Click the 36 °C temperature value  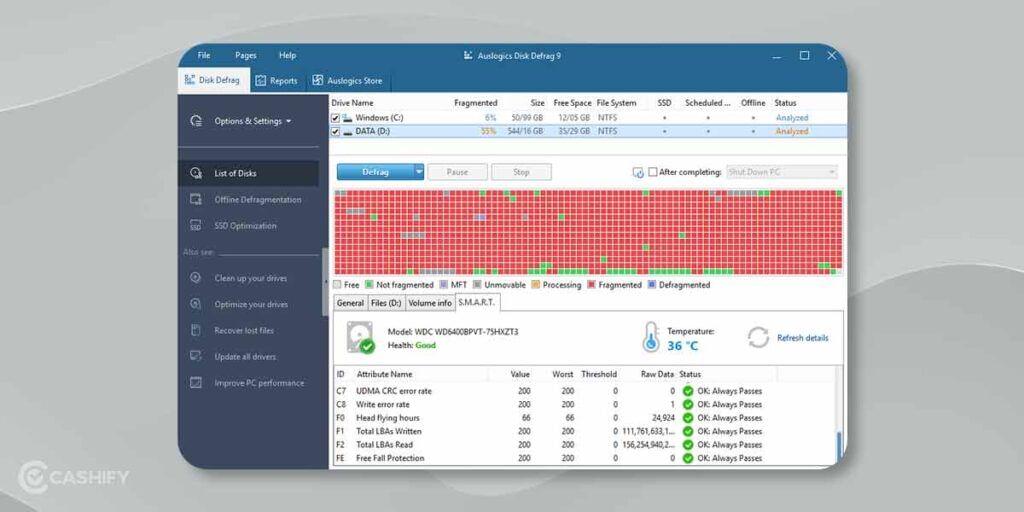683,345
